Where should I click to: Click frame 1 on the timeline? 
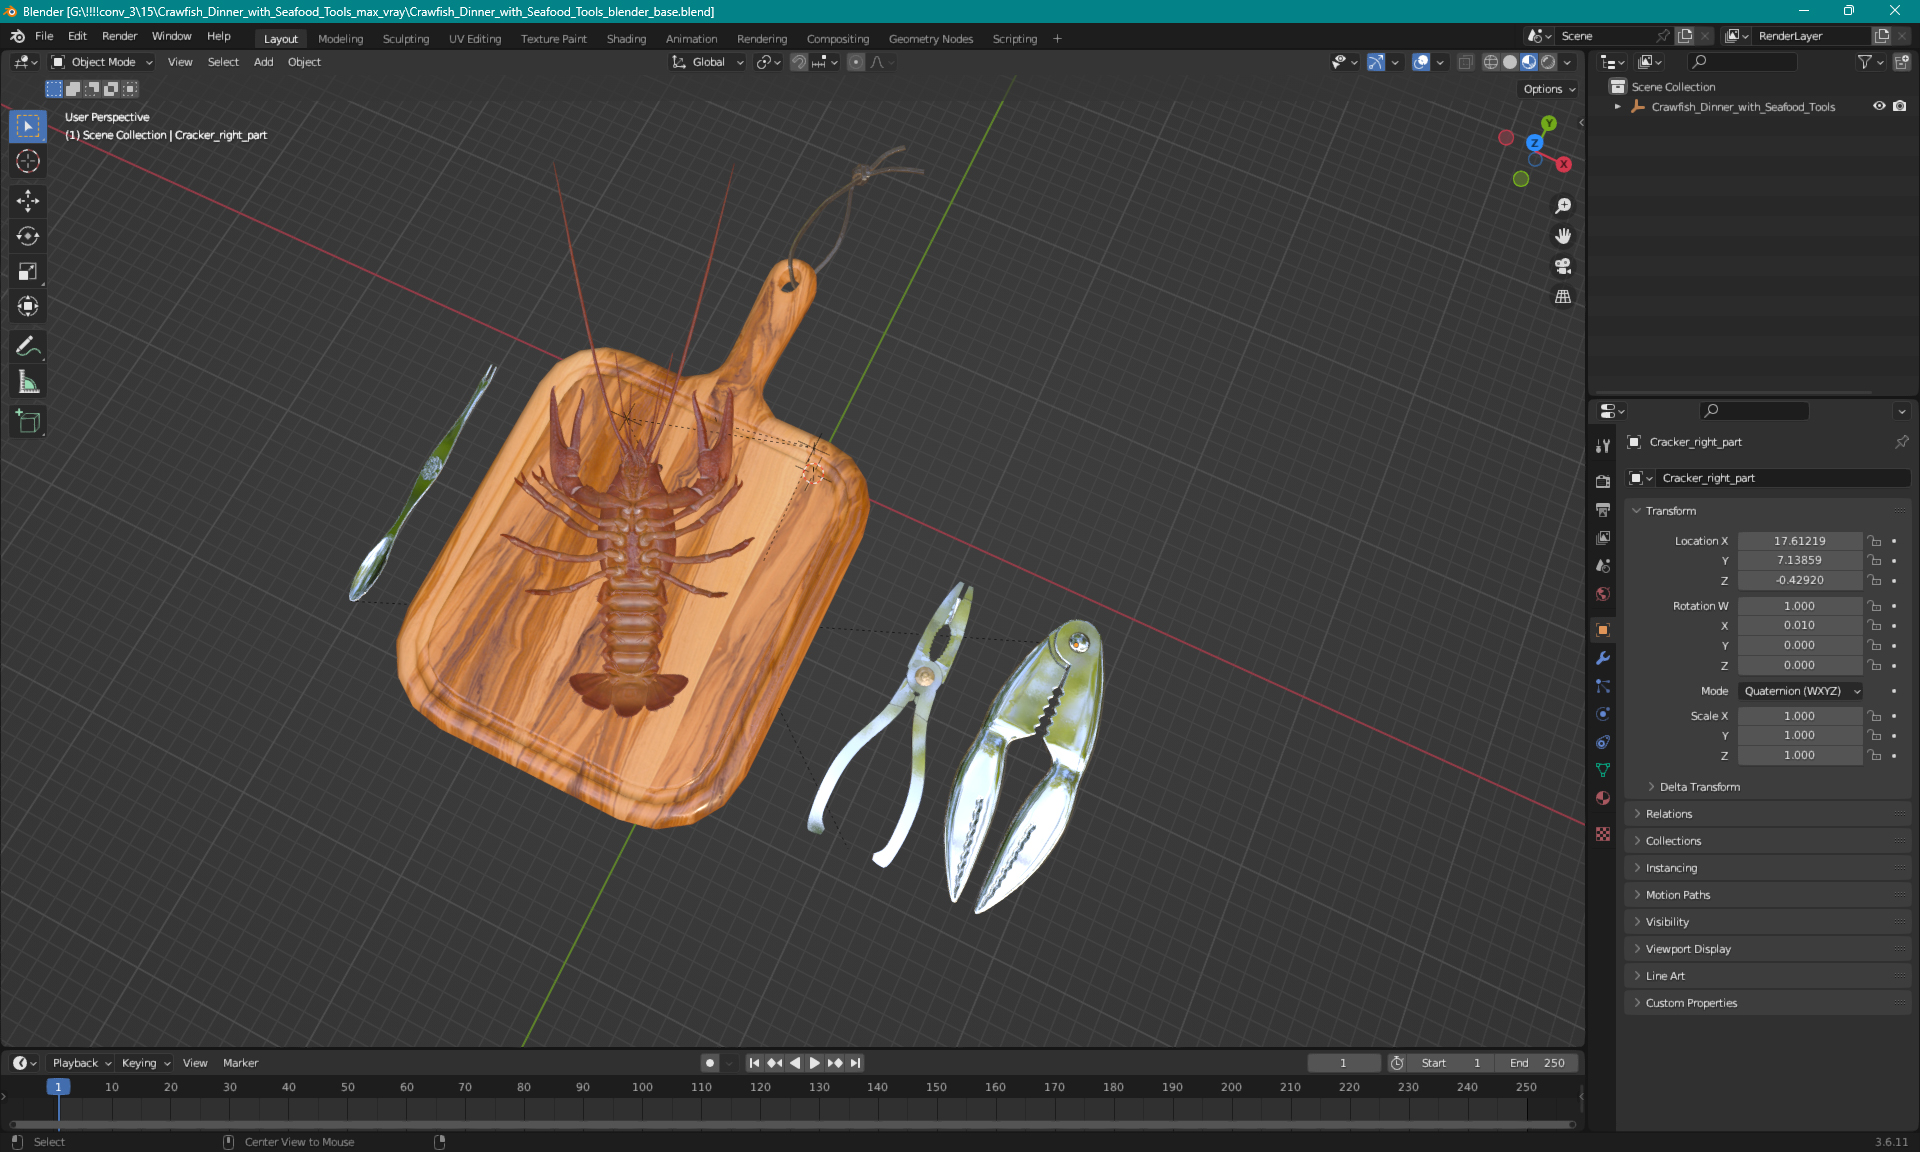point(58,1086)
